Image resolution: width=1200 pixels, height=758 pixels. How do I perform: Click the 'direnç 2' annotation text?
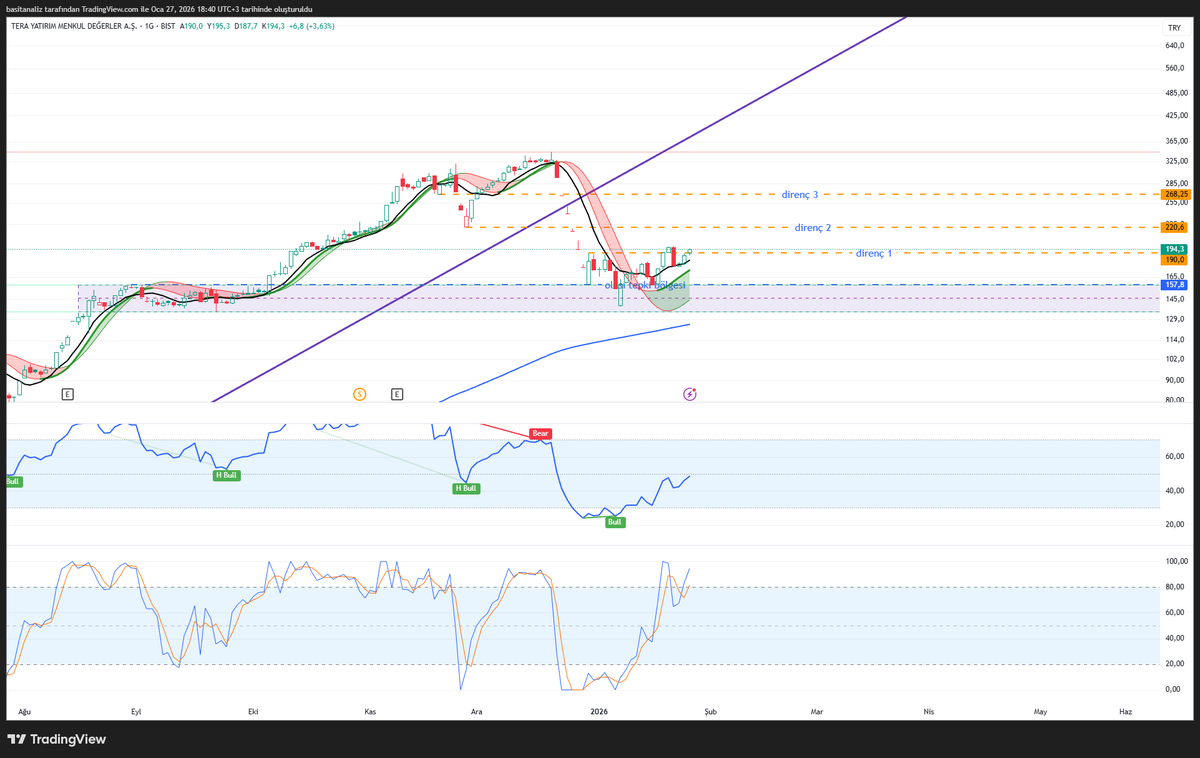tap(813, 227)
